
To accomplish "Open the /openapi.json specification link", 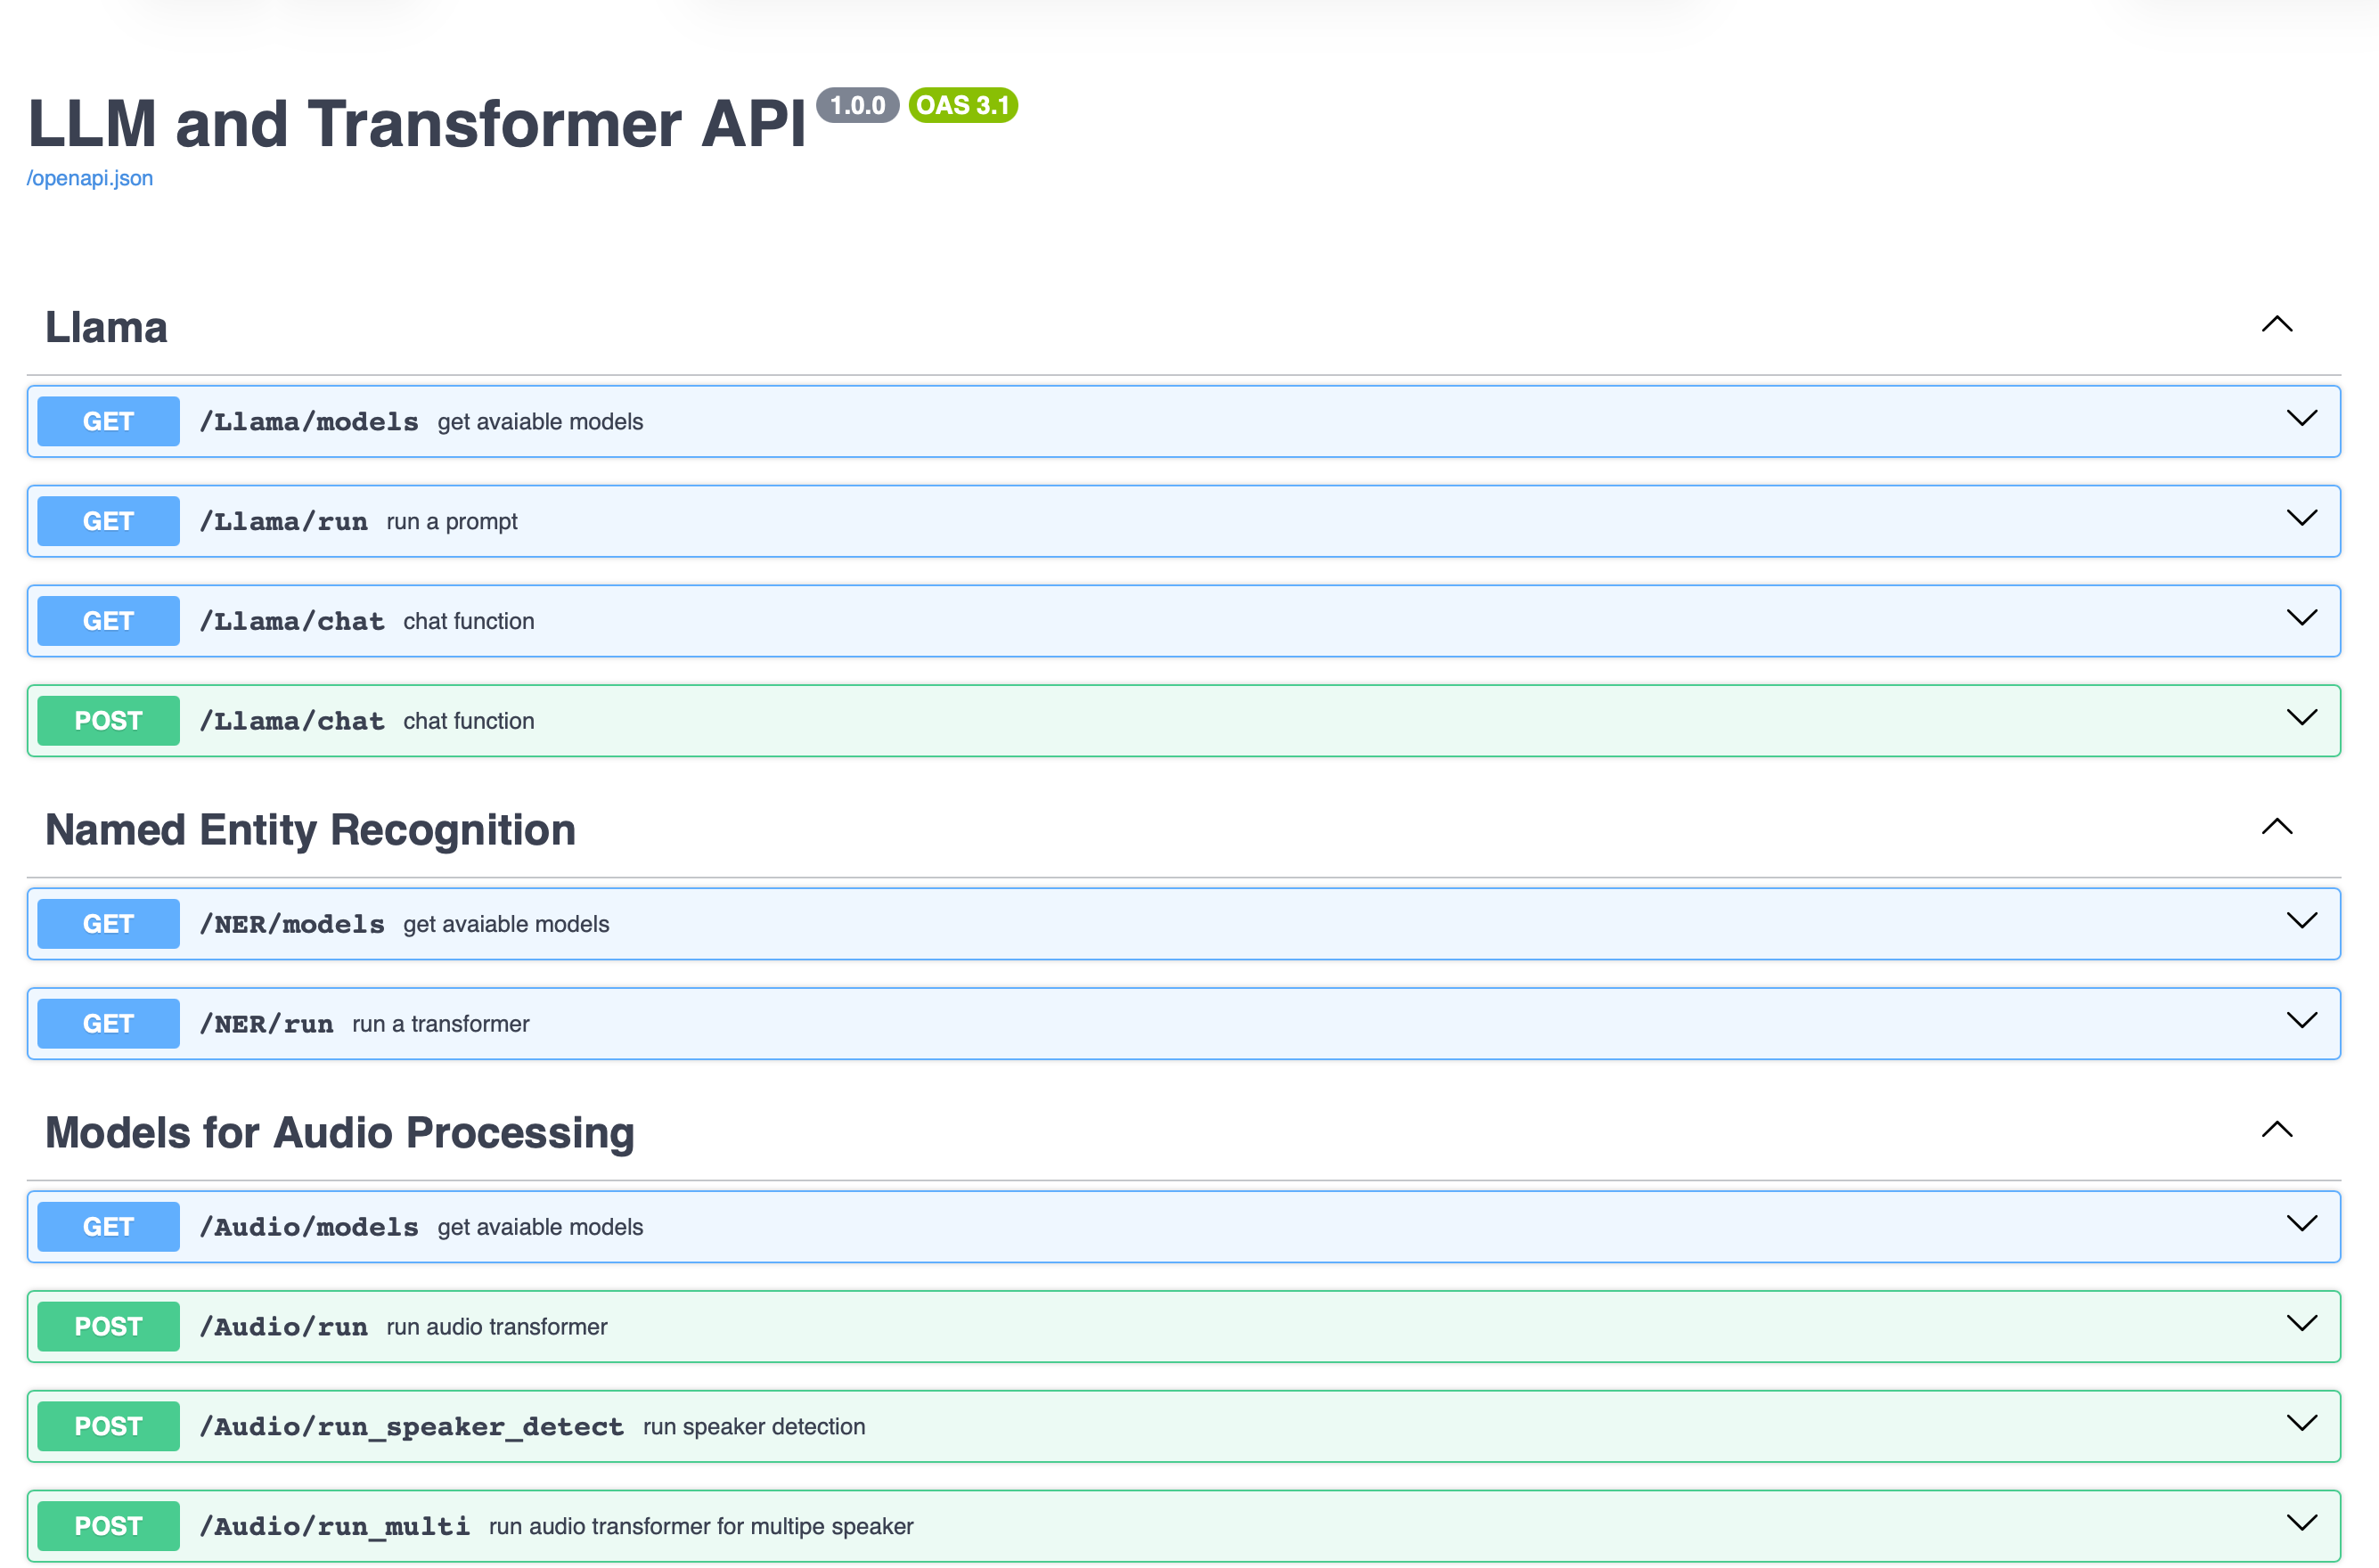I will pyautogui.click(x=89, y=177).
